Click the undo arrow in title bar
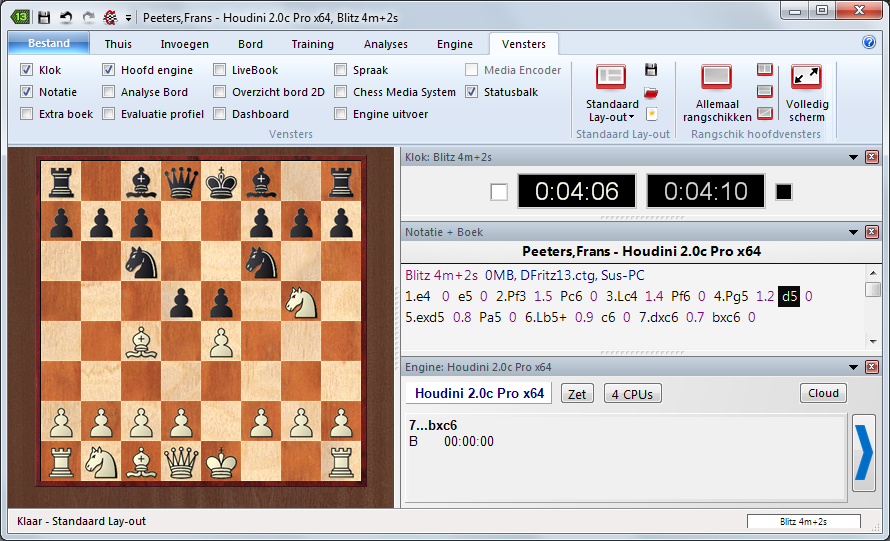This screenshot has height=541, width=890. click(66, 17)
